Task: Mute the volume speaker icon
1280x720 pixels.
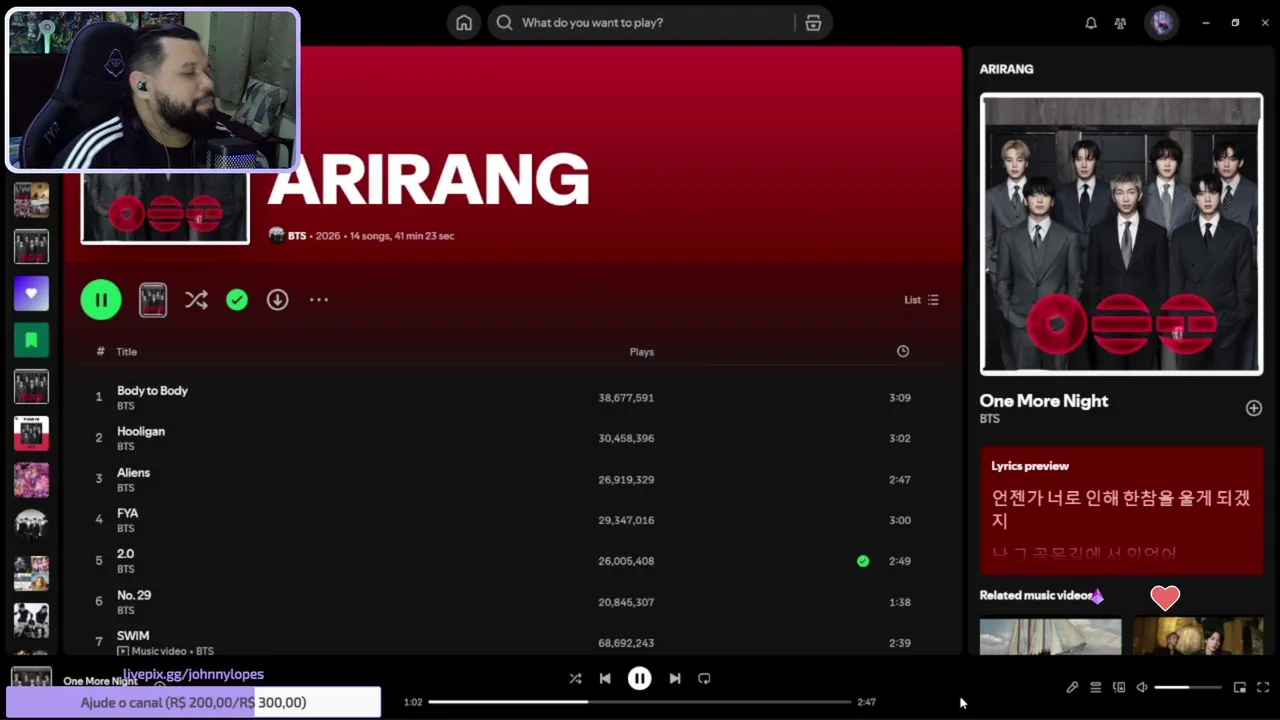Action: (1142, 687)
